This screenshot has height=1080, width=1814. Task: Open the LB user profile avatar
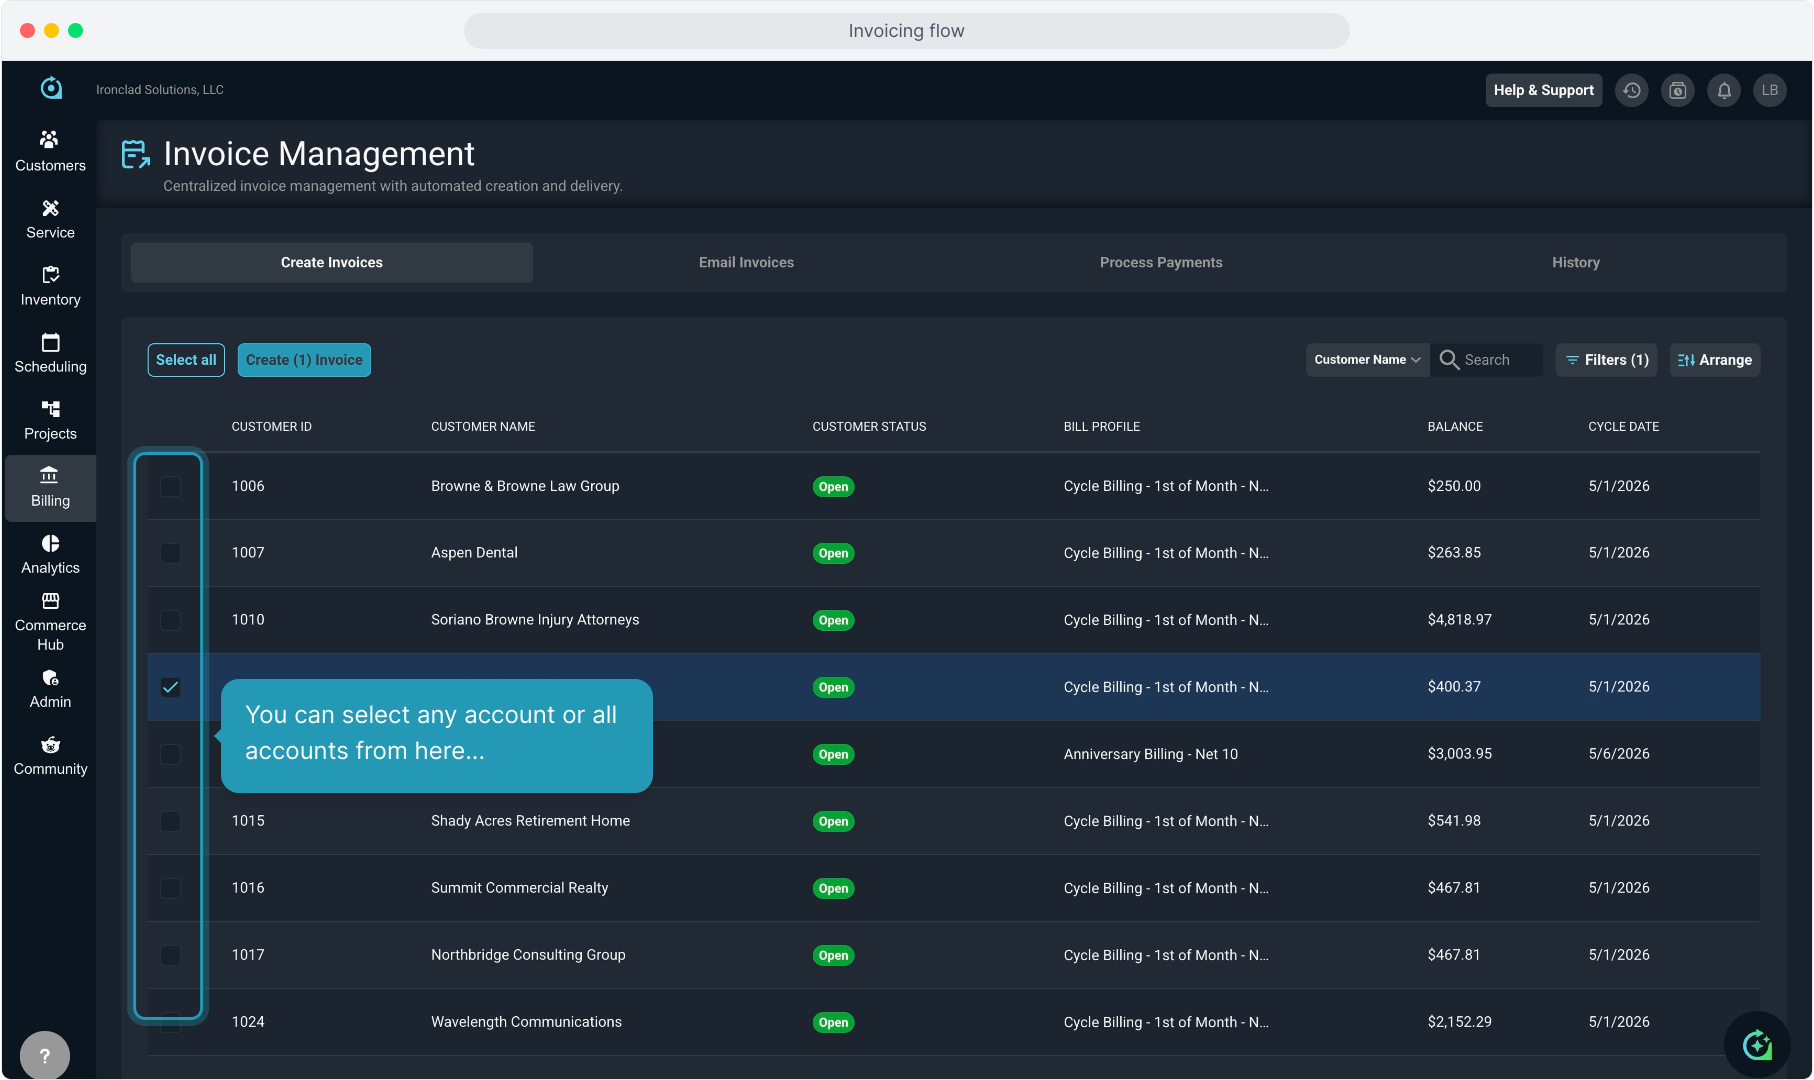coord(1770,90)
